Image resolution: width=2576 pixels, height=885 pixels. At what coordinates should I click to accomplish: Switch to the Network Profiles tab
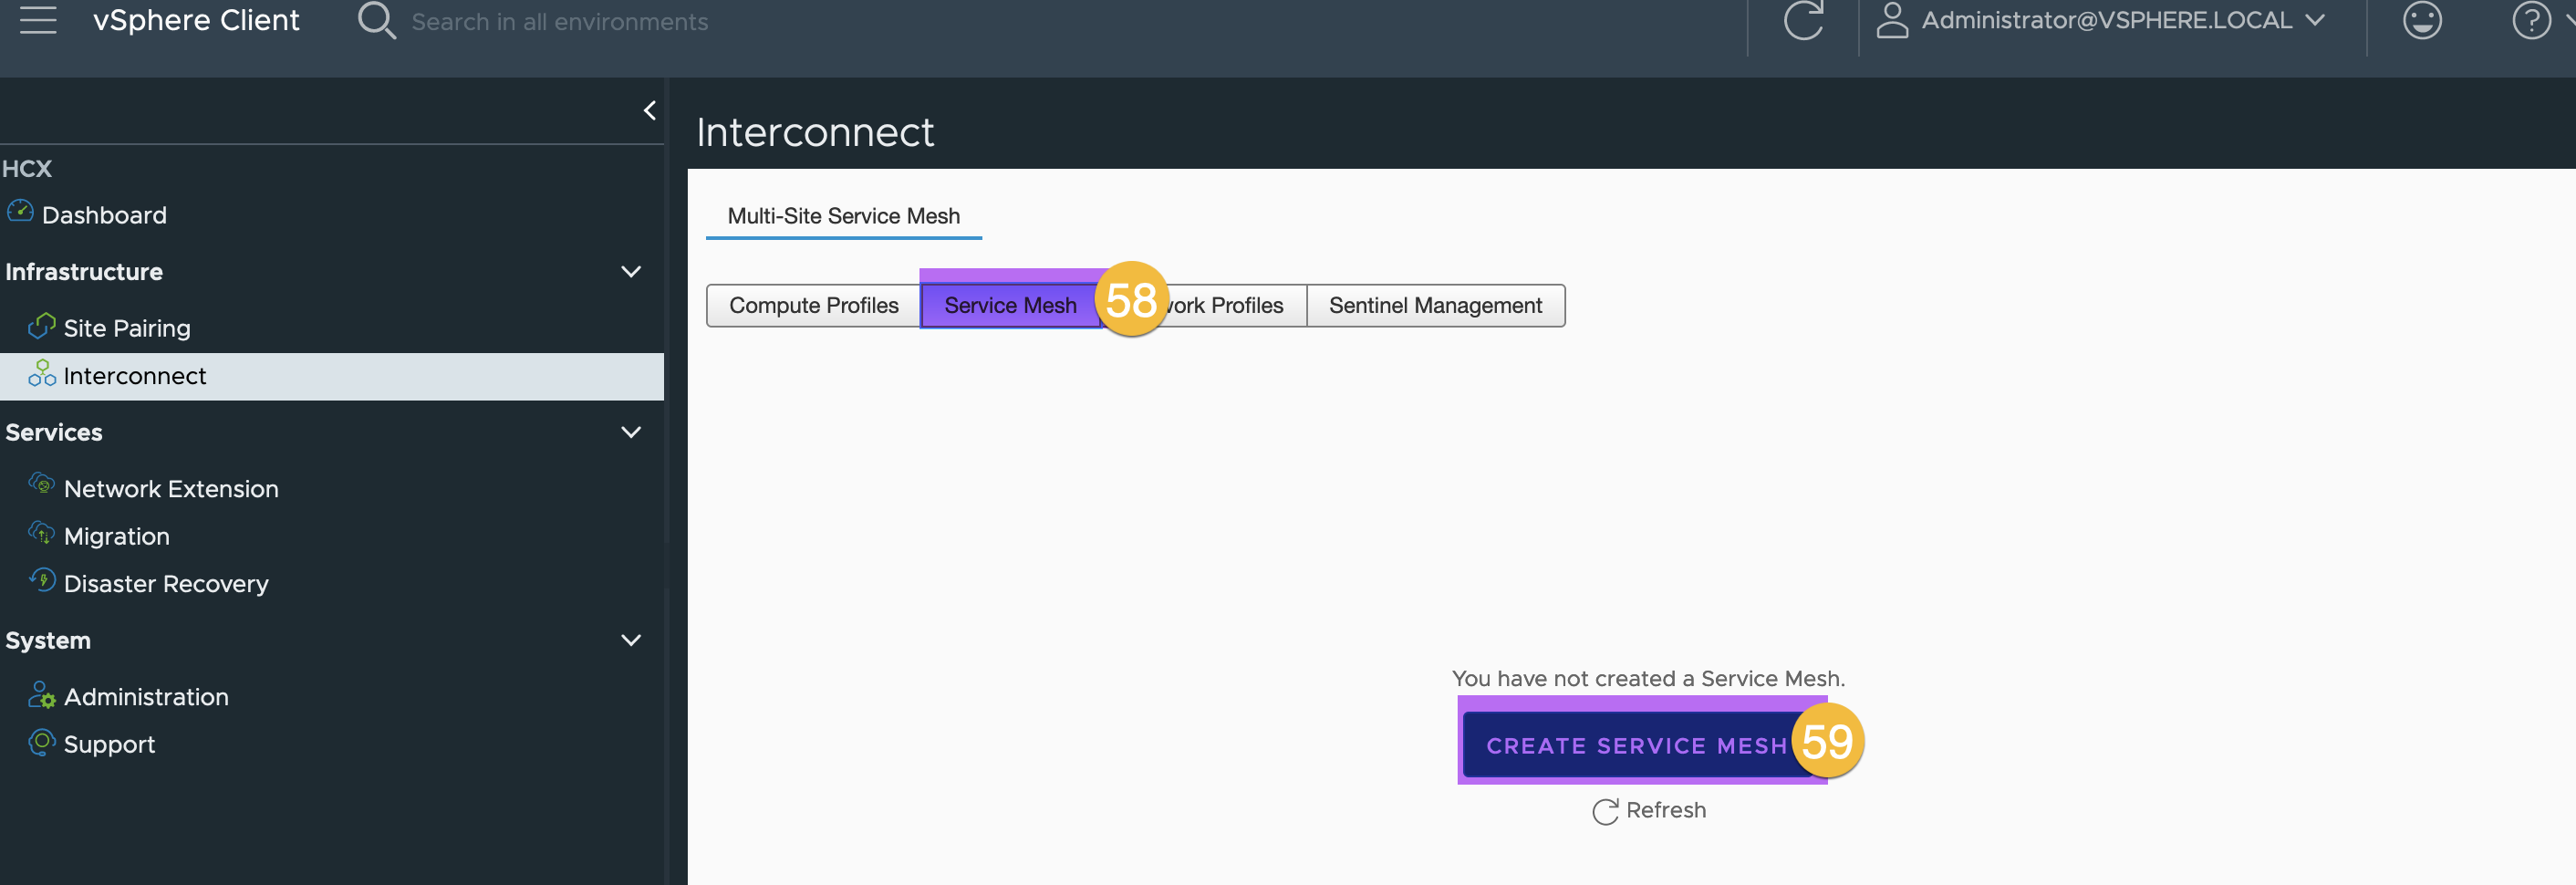click(x=1204, y=305)
